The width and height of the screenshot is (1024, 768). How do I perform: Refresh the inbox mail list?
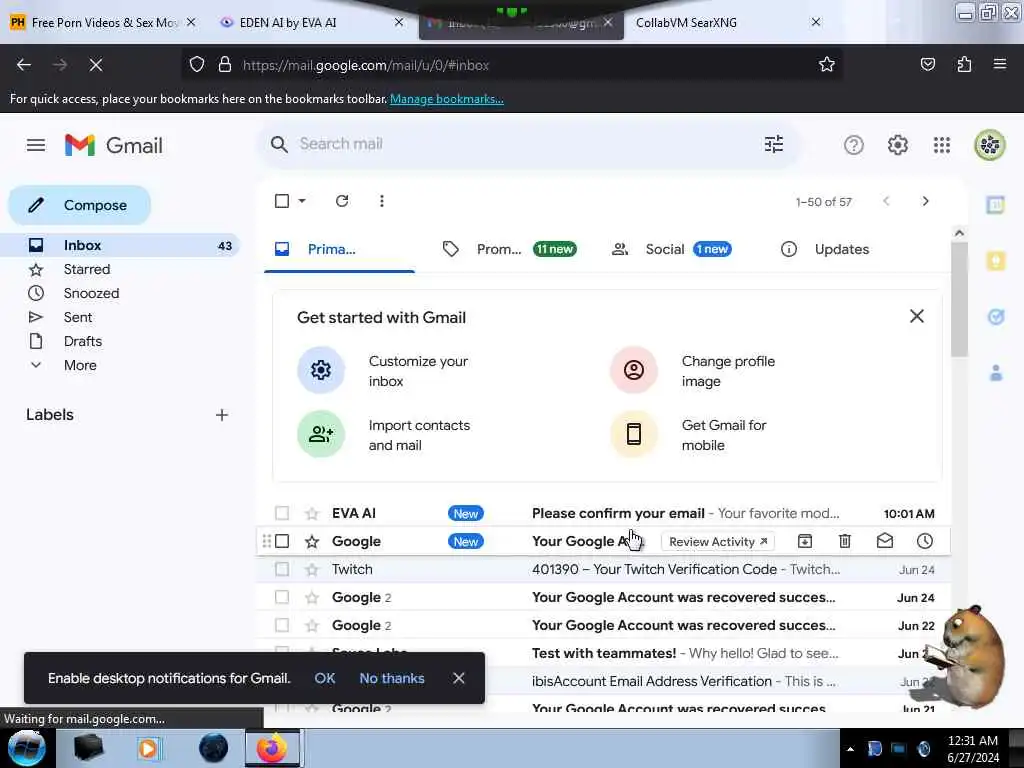[342, 201]
